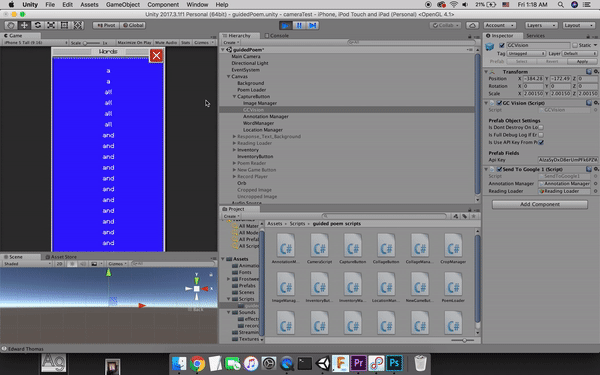Open Unity in the Dock
This screenshot has height=375, width=600.
[x=323, y=363]
